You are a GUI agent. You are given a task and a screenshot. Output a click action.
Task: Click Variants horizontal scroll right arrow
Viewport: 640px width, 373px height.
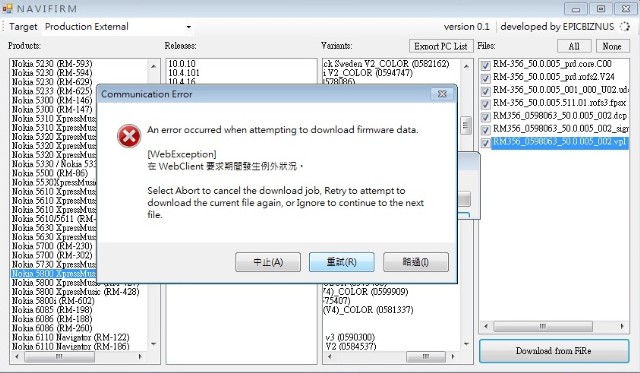(453, 357)
